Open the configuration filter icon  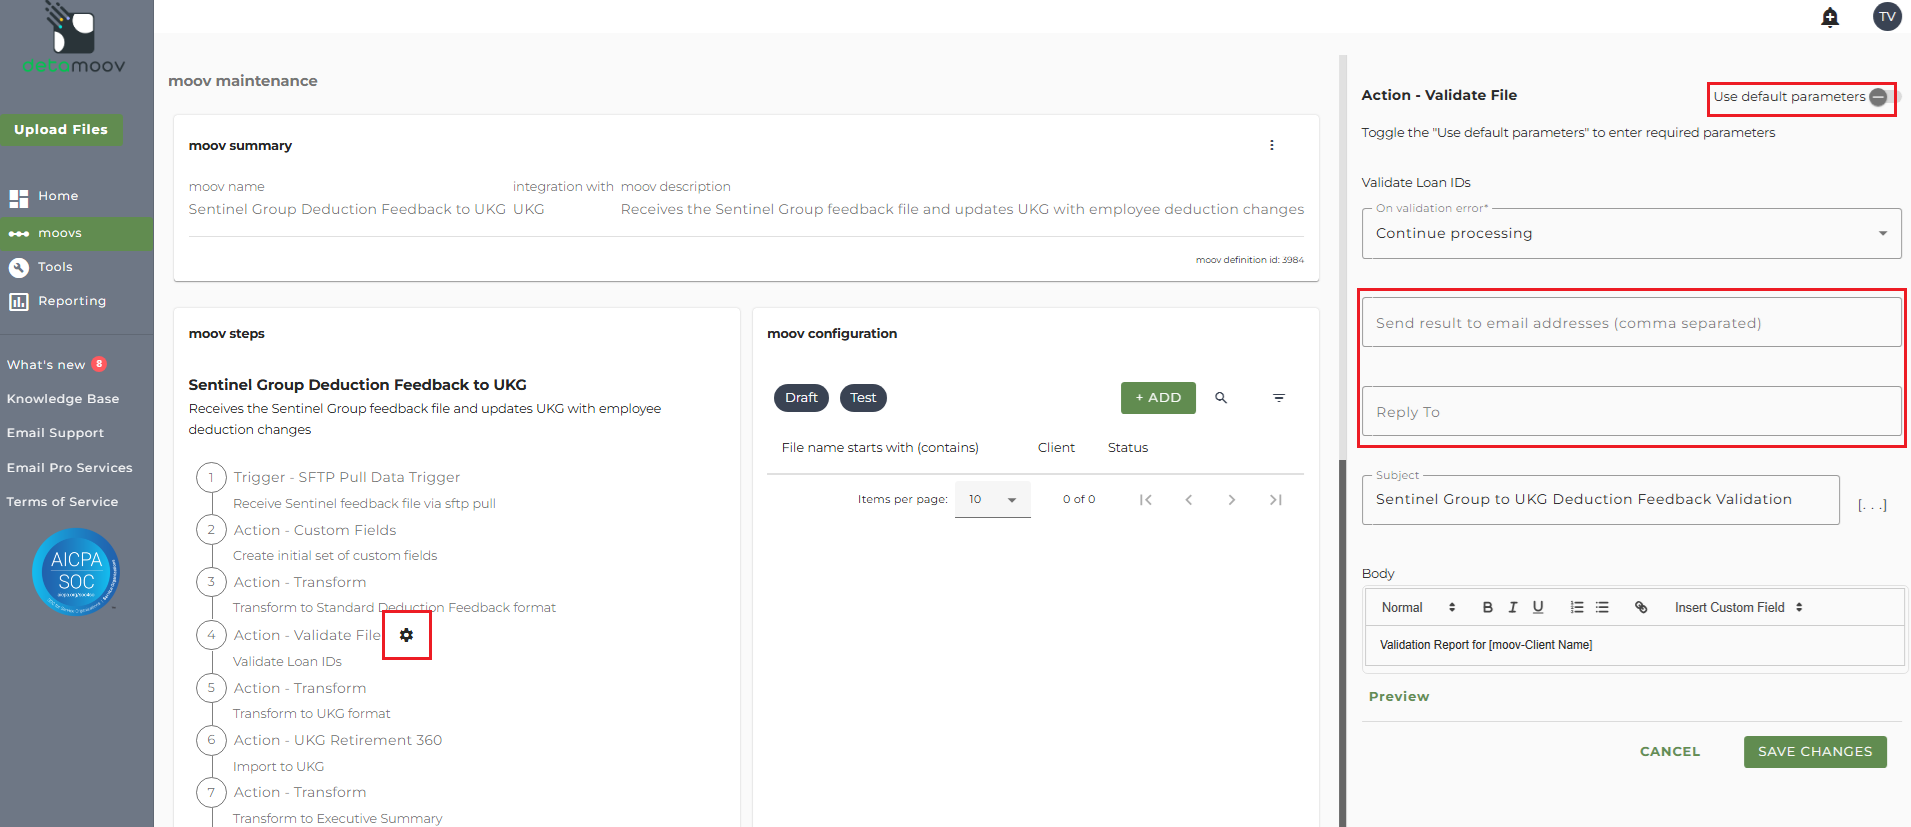pos(1279,398)
